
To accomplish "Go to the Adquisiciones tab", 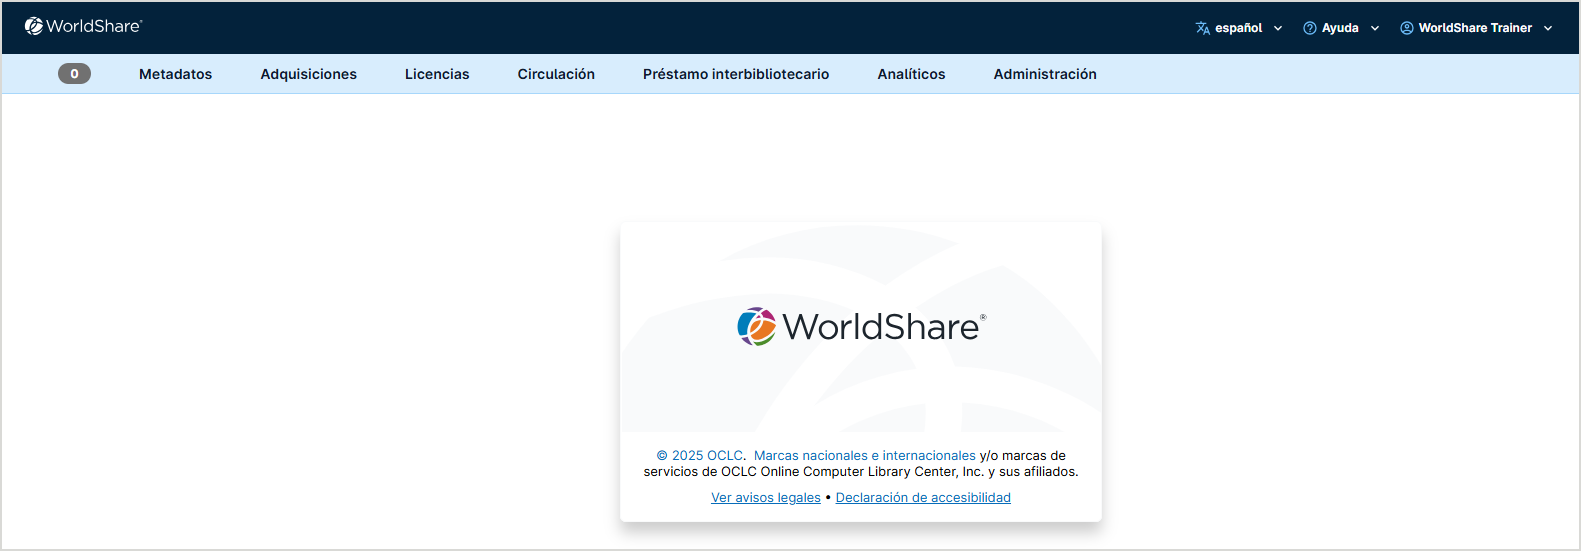I will tap(308, 74).
